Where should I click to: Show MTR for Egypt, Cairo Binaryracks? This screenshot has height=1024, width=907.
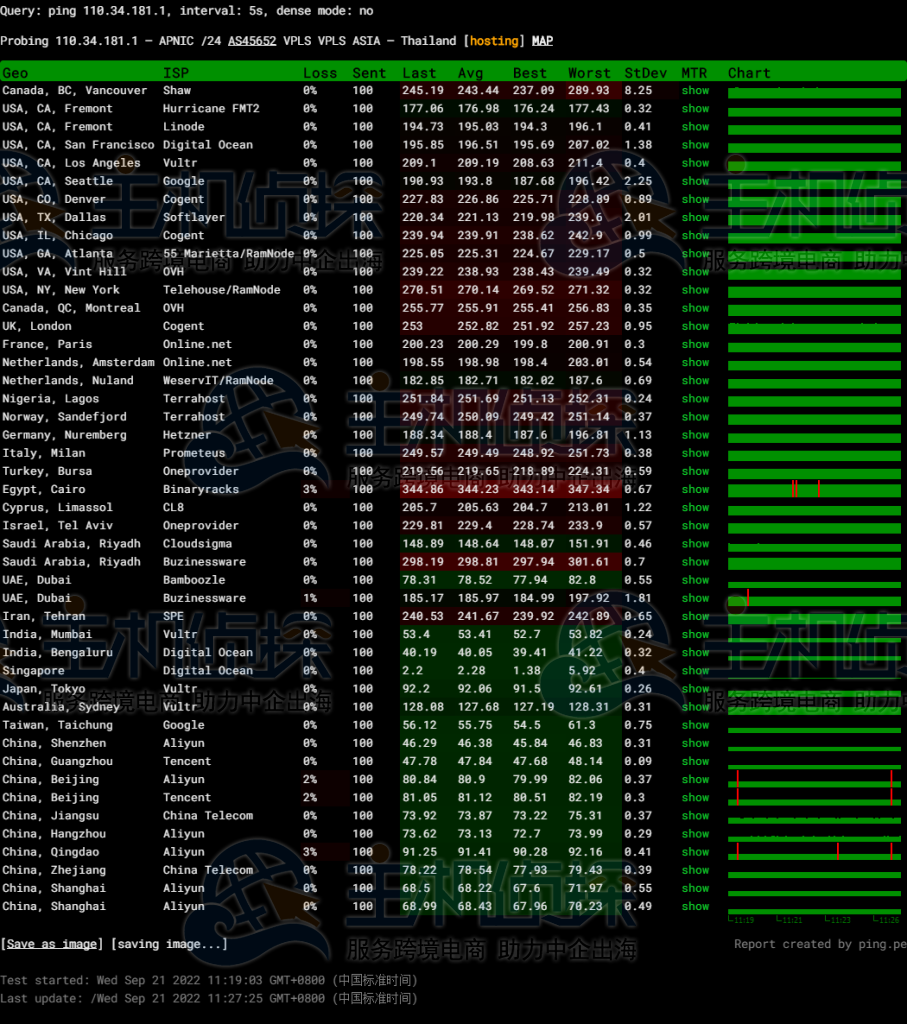click(x=695, y=490)
